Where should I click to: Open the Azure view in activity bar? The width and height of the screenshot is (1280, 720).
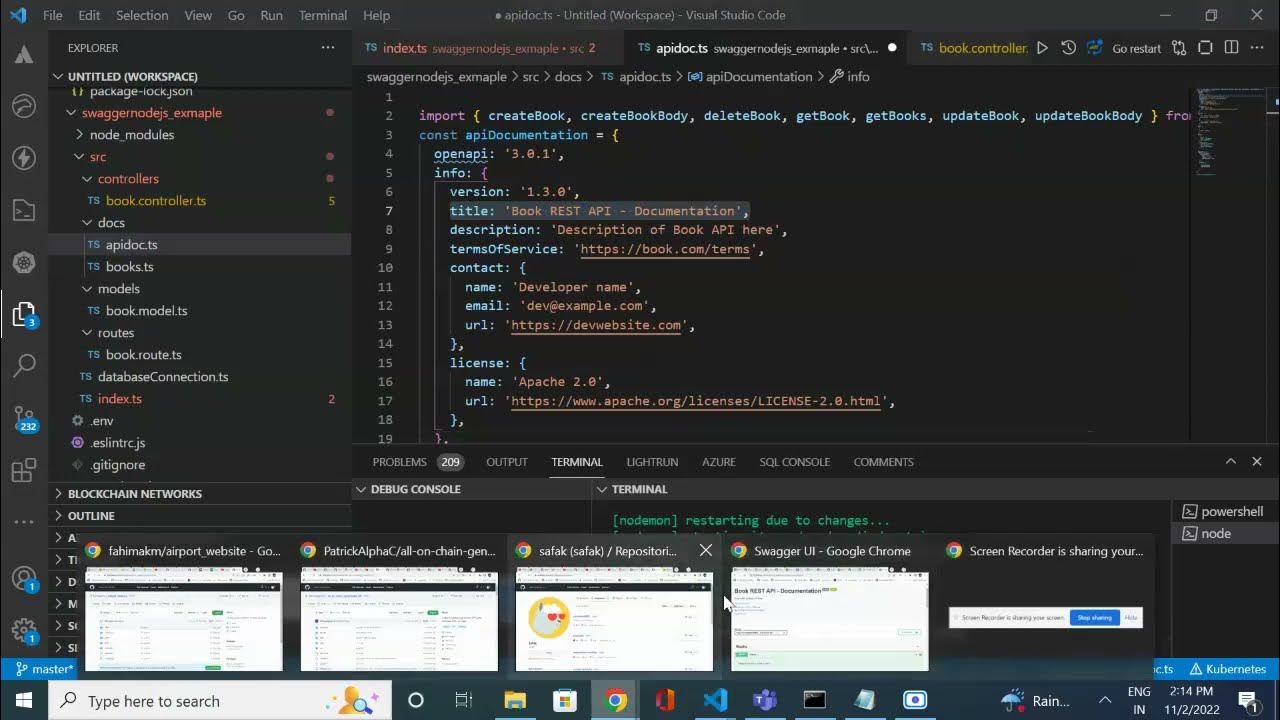[24, 54]
